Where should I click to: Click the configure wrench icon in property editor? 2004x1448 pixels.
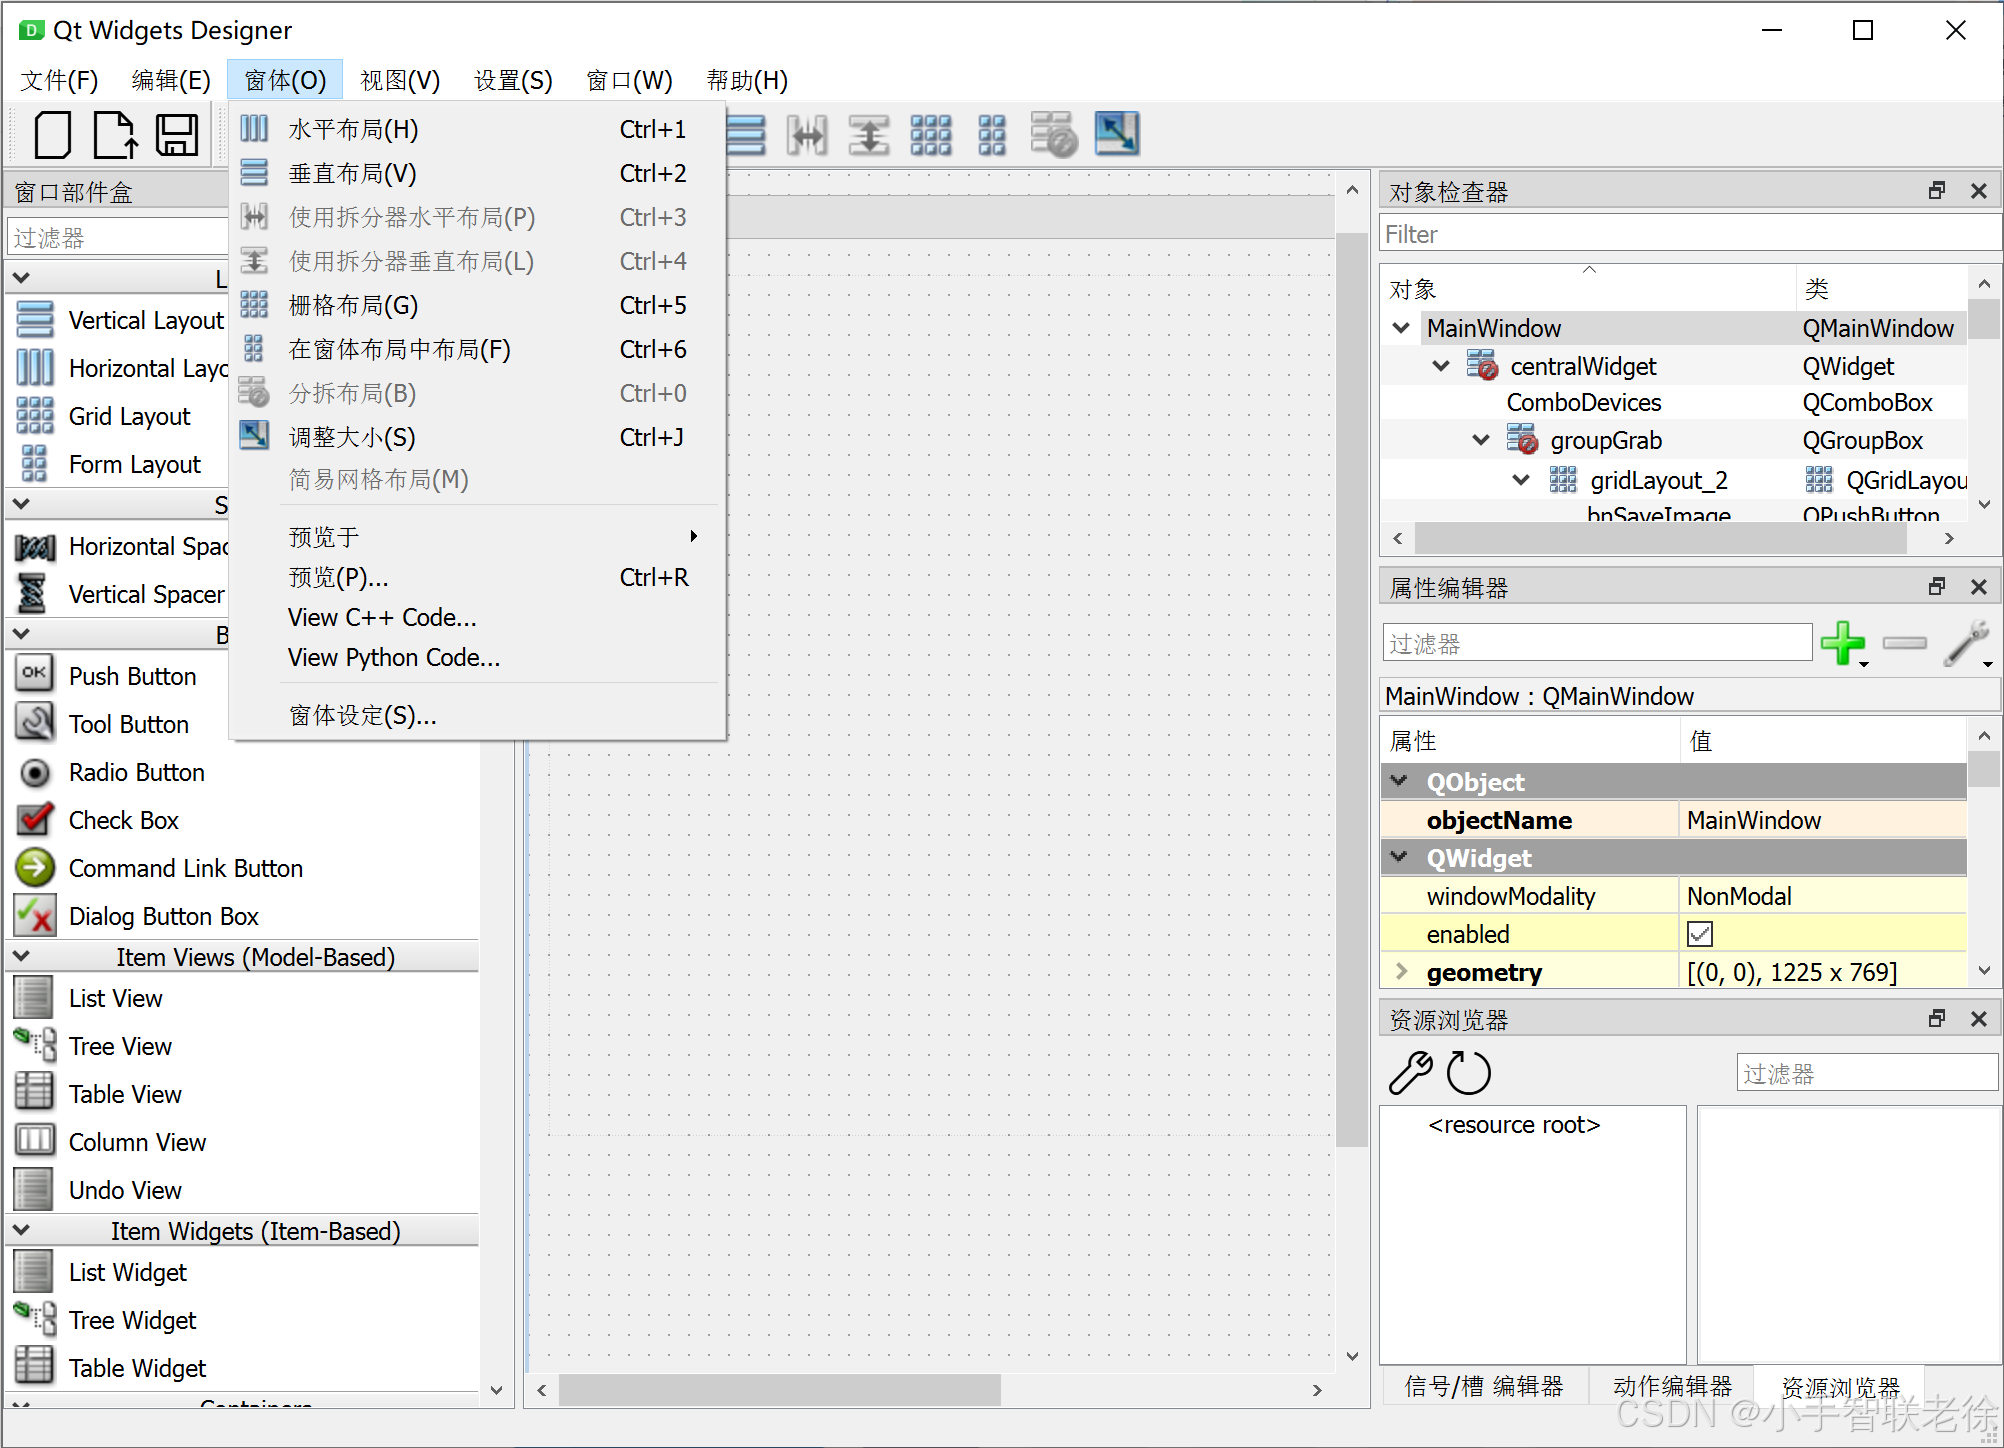point(1968,643)
